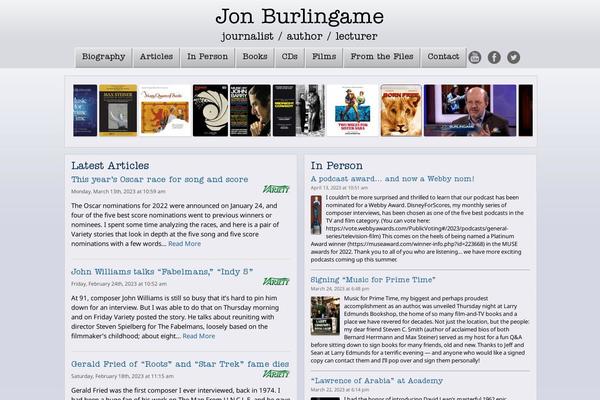Screen dimensions: 600x400
Task: Click Variety logo beside Oscar race article
Action: click(276, 189)
